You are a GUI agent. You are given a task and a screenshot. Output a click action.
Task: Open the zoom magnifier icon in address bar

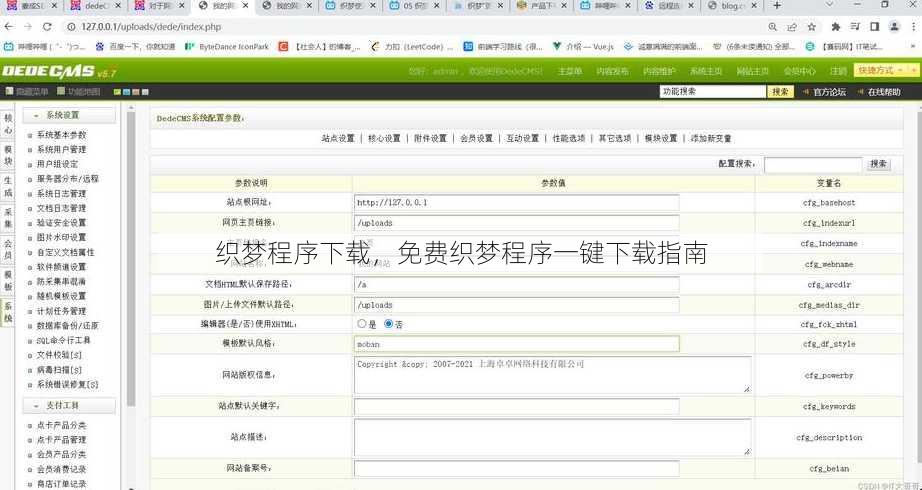point(773,27)
